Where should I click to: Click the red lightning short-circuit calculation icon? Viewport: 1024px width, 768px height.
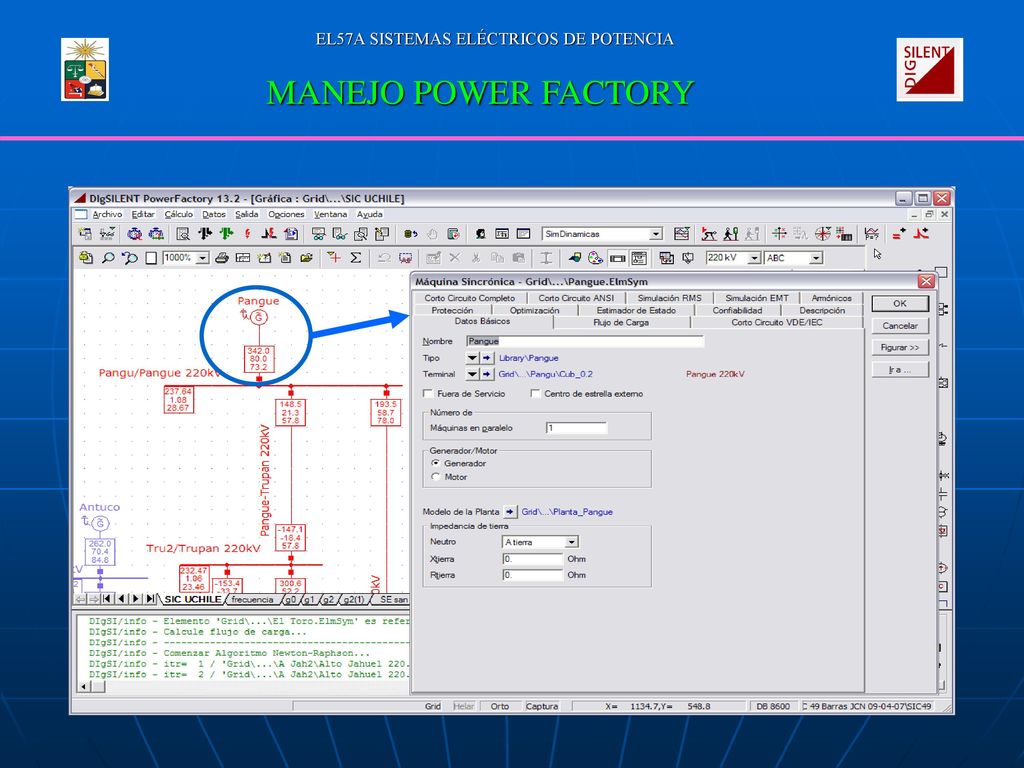(x=248, y=234)
